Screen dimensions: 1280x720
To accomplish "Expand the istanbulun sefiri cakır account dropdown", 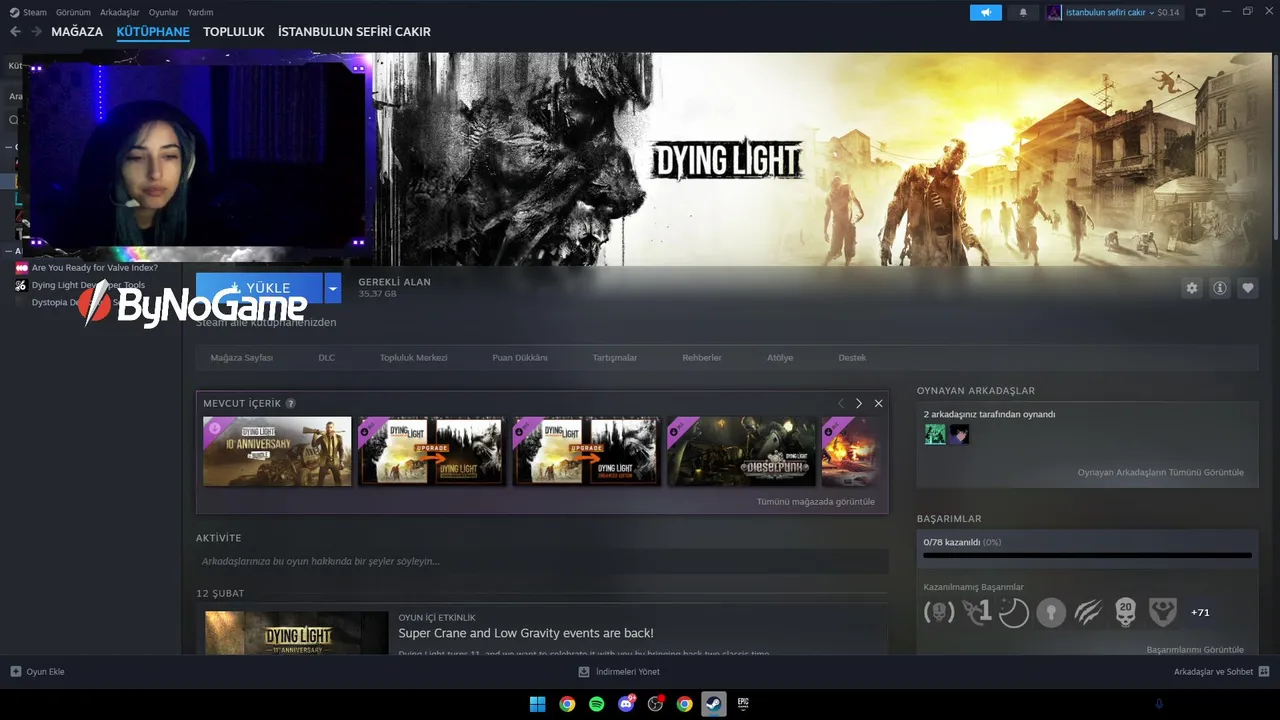I will [1109, 12].
